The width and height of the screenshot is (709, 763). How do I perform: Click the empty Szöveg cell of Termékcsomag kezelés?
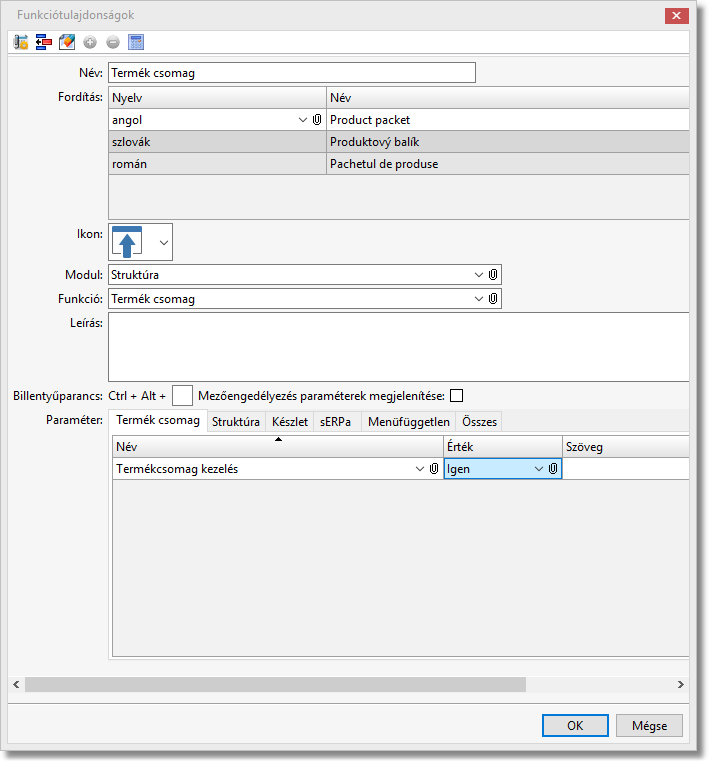point(626,469)
